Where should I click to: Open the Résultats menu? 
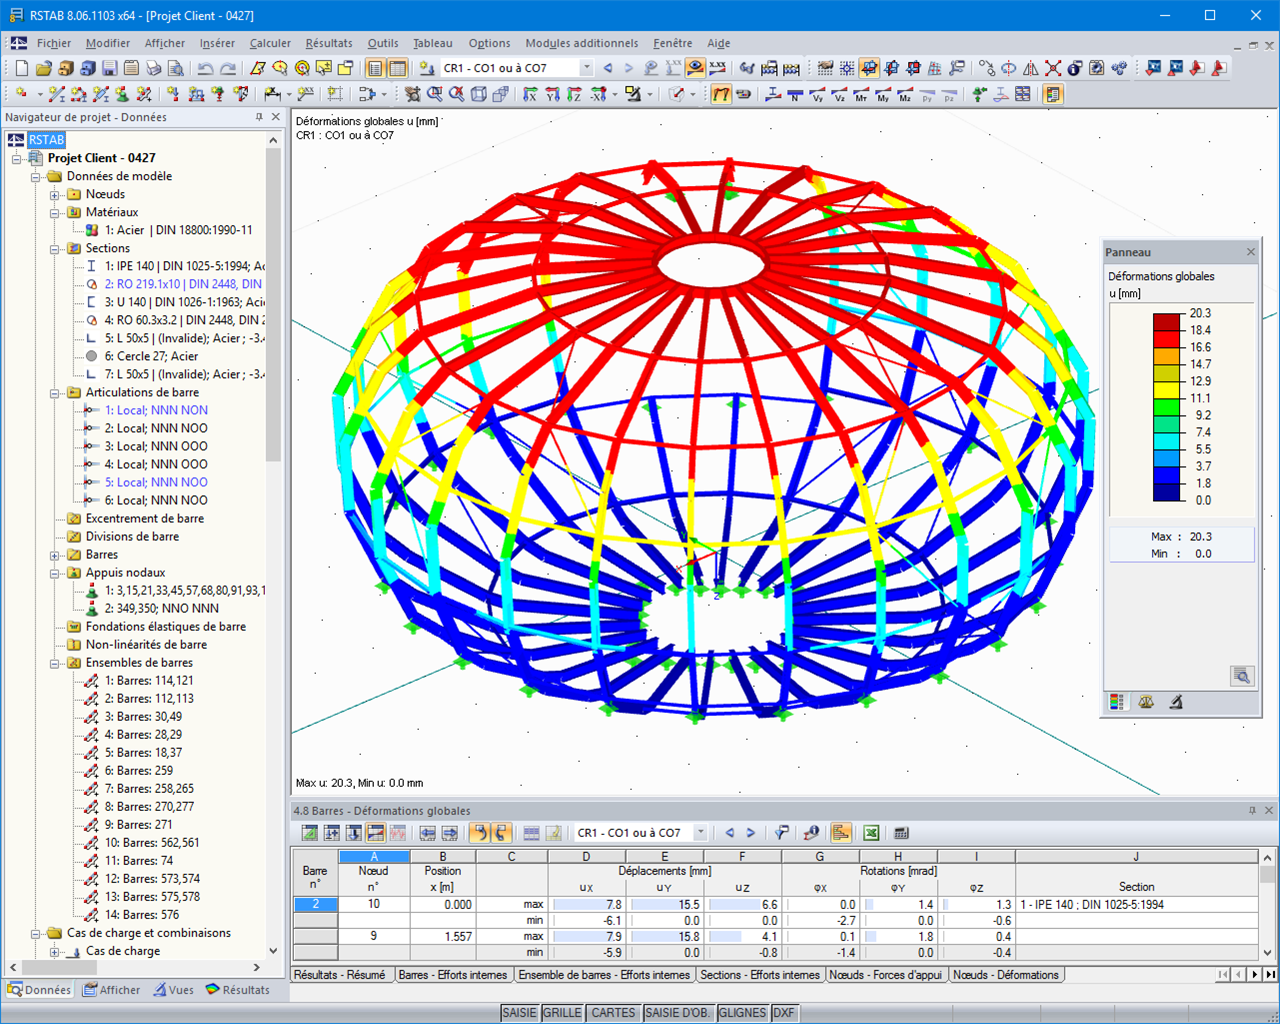pyautogui.click(x=329, y=43)
